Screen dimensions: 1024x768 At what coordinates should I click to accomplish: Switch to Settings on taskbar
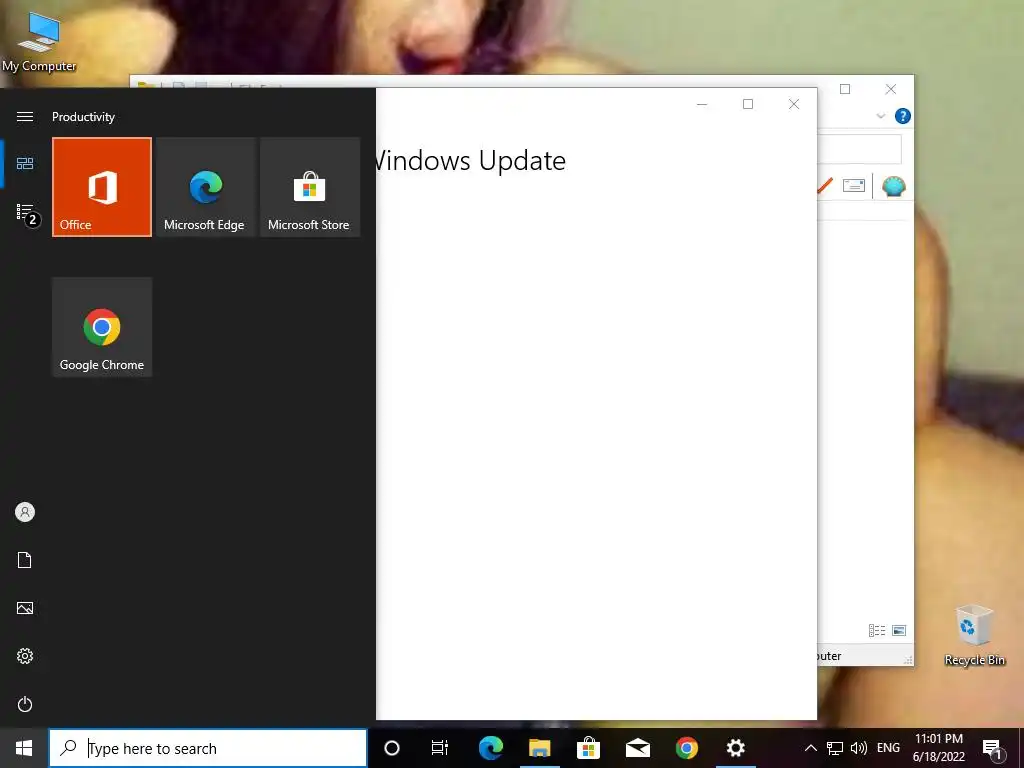pos(735,748)
